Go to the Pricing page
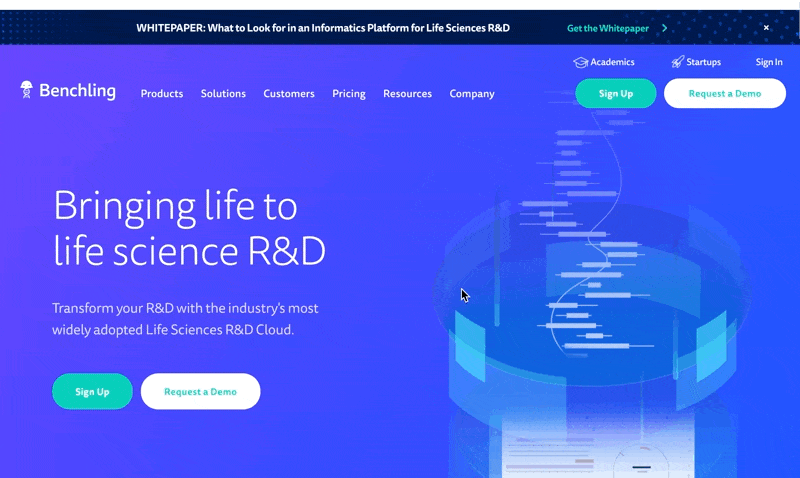The height and width of the screenshot is (478, 800). point(349,94)
